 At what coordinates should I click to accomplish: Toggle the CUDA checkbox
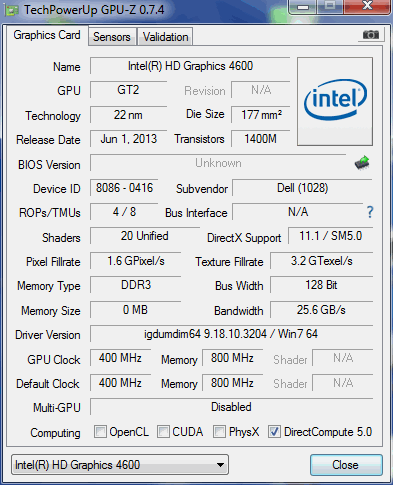click(x=163, y=431)
